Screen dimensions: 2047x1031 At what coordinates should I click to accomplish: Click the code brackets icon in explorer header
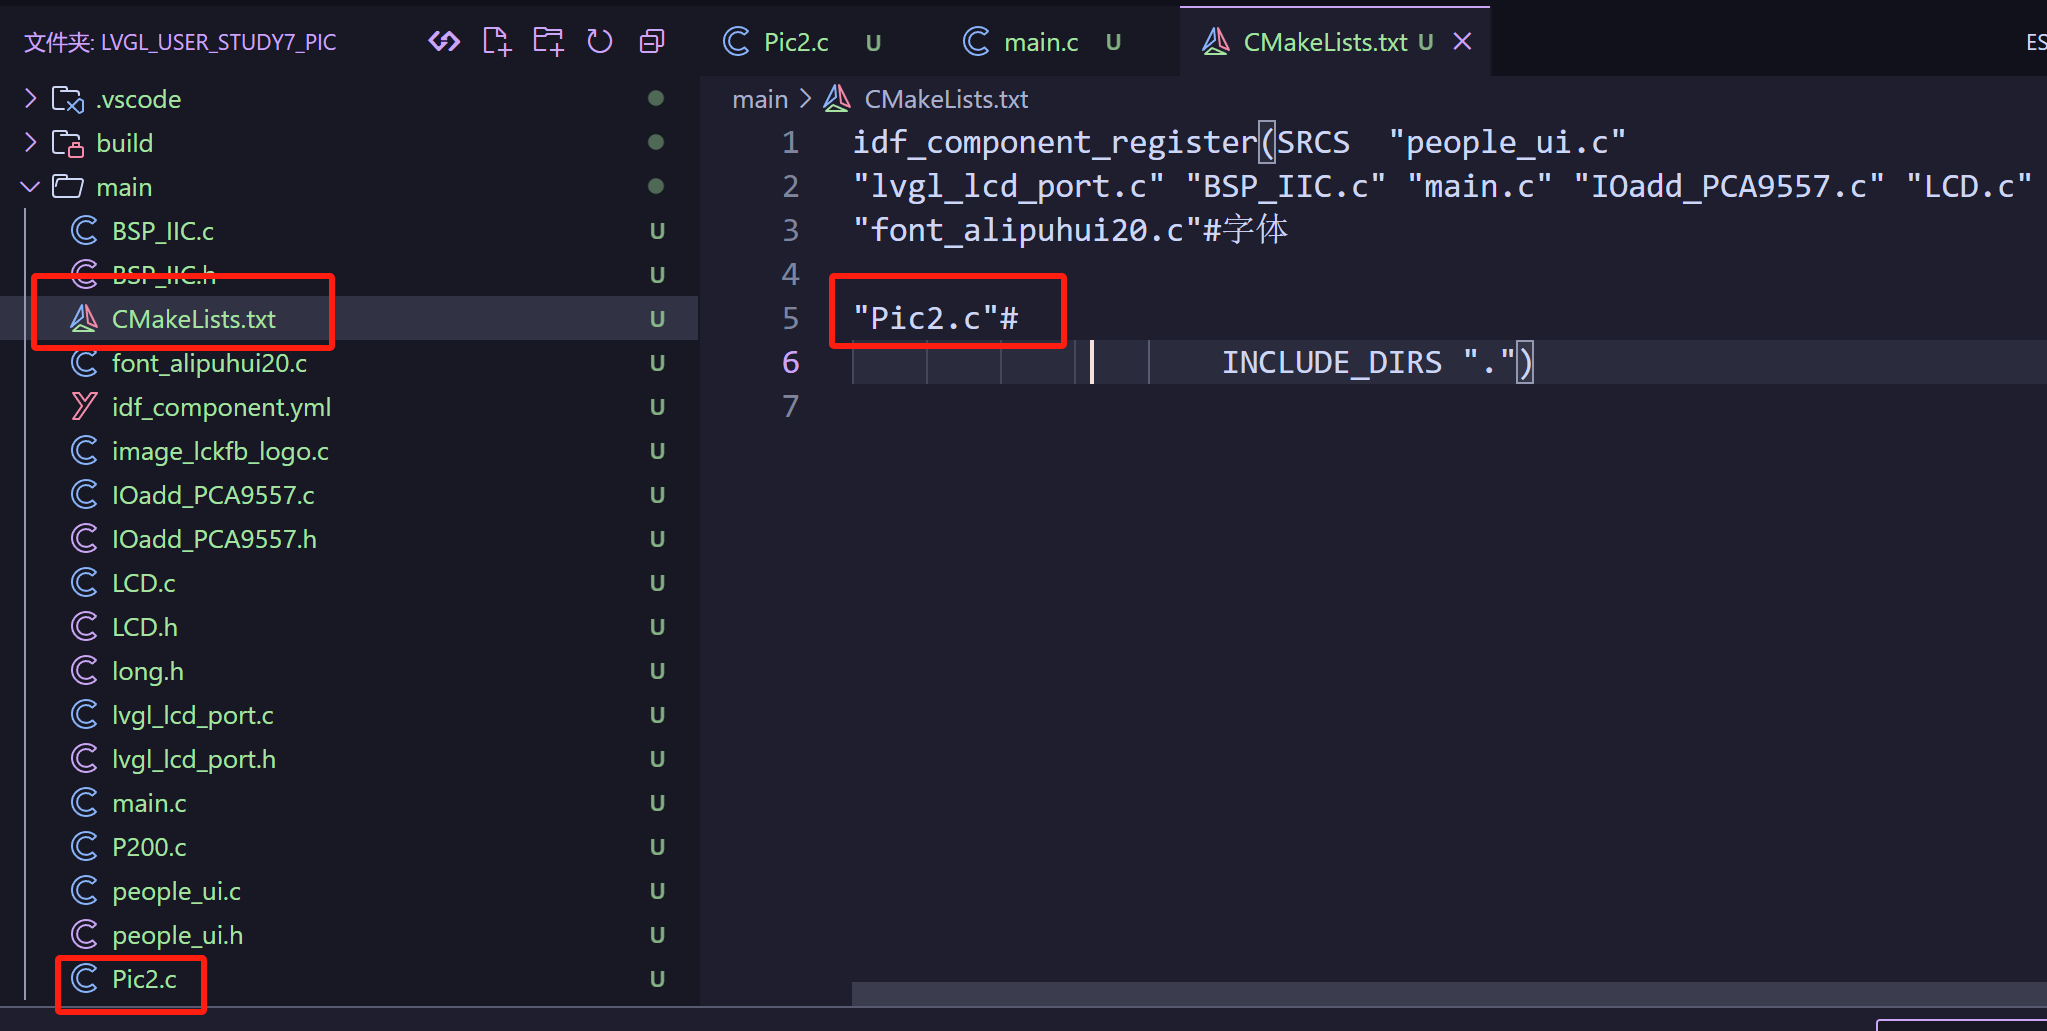point(444,41)
